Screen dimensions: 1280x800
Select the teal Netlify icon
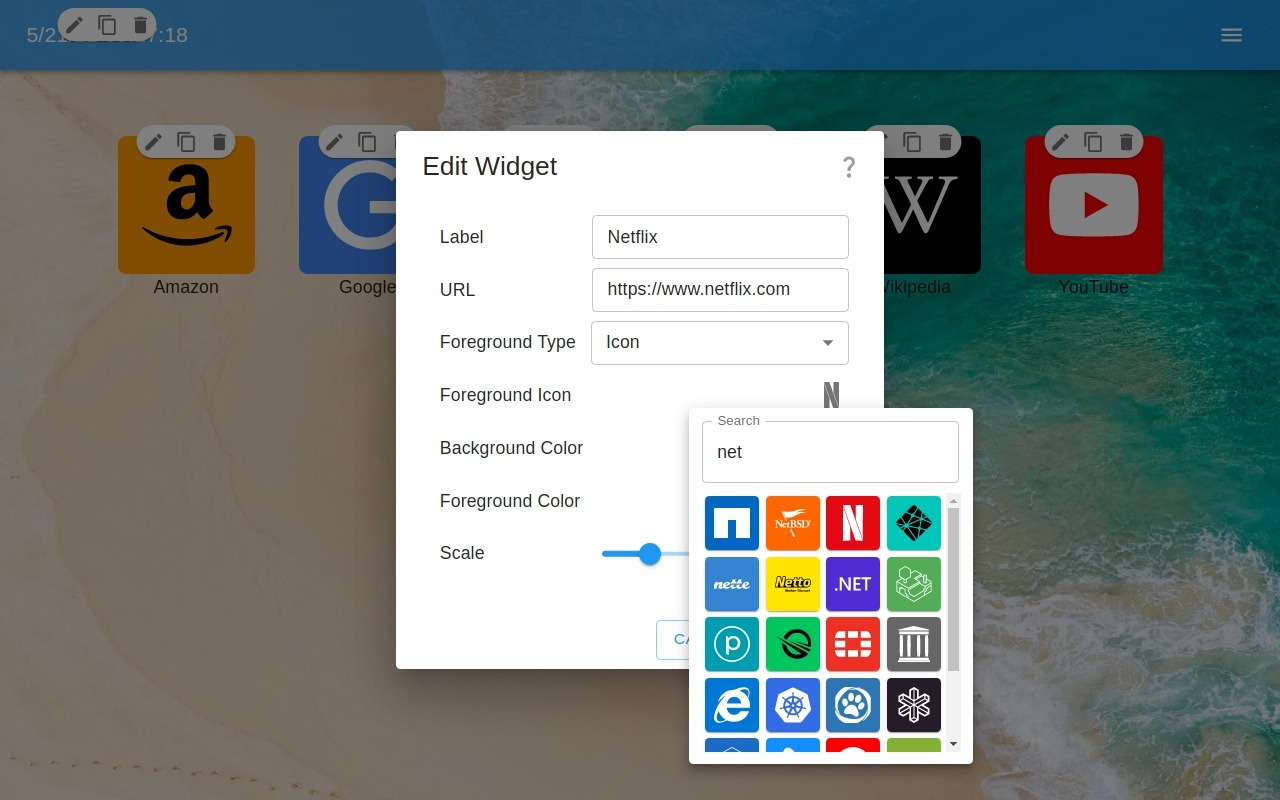click(x=914, y=523)
